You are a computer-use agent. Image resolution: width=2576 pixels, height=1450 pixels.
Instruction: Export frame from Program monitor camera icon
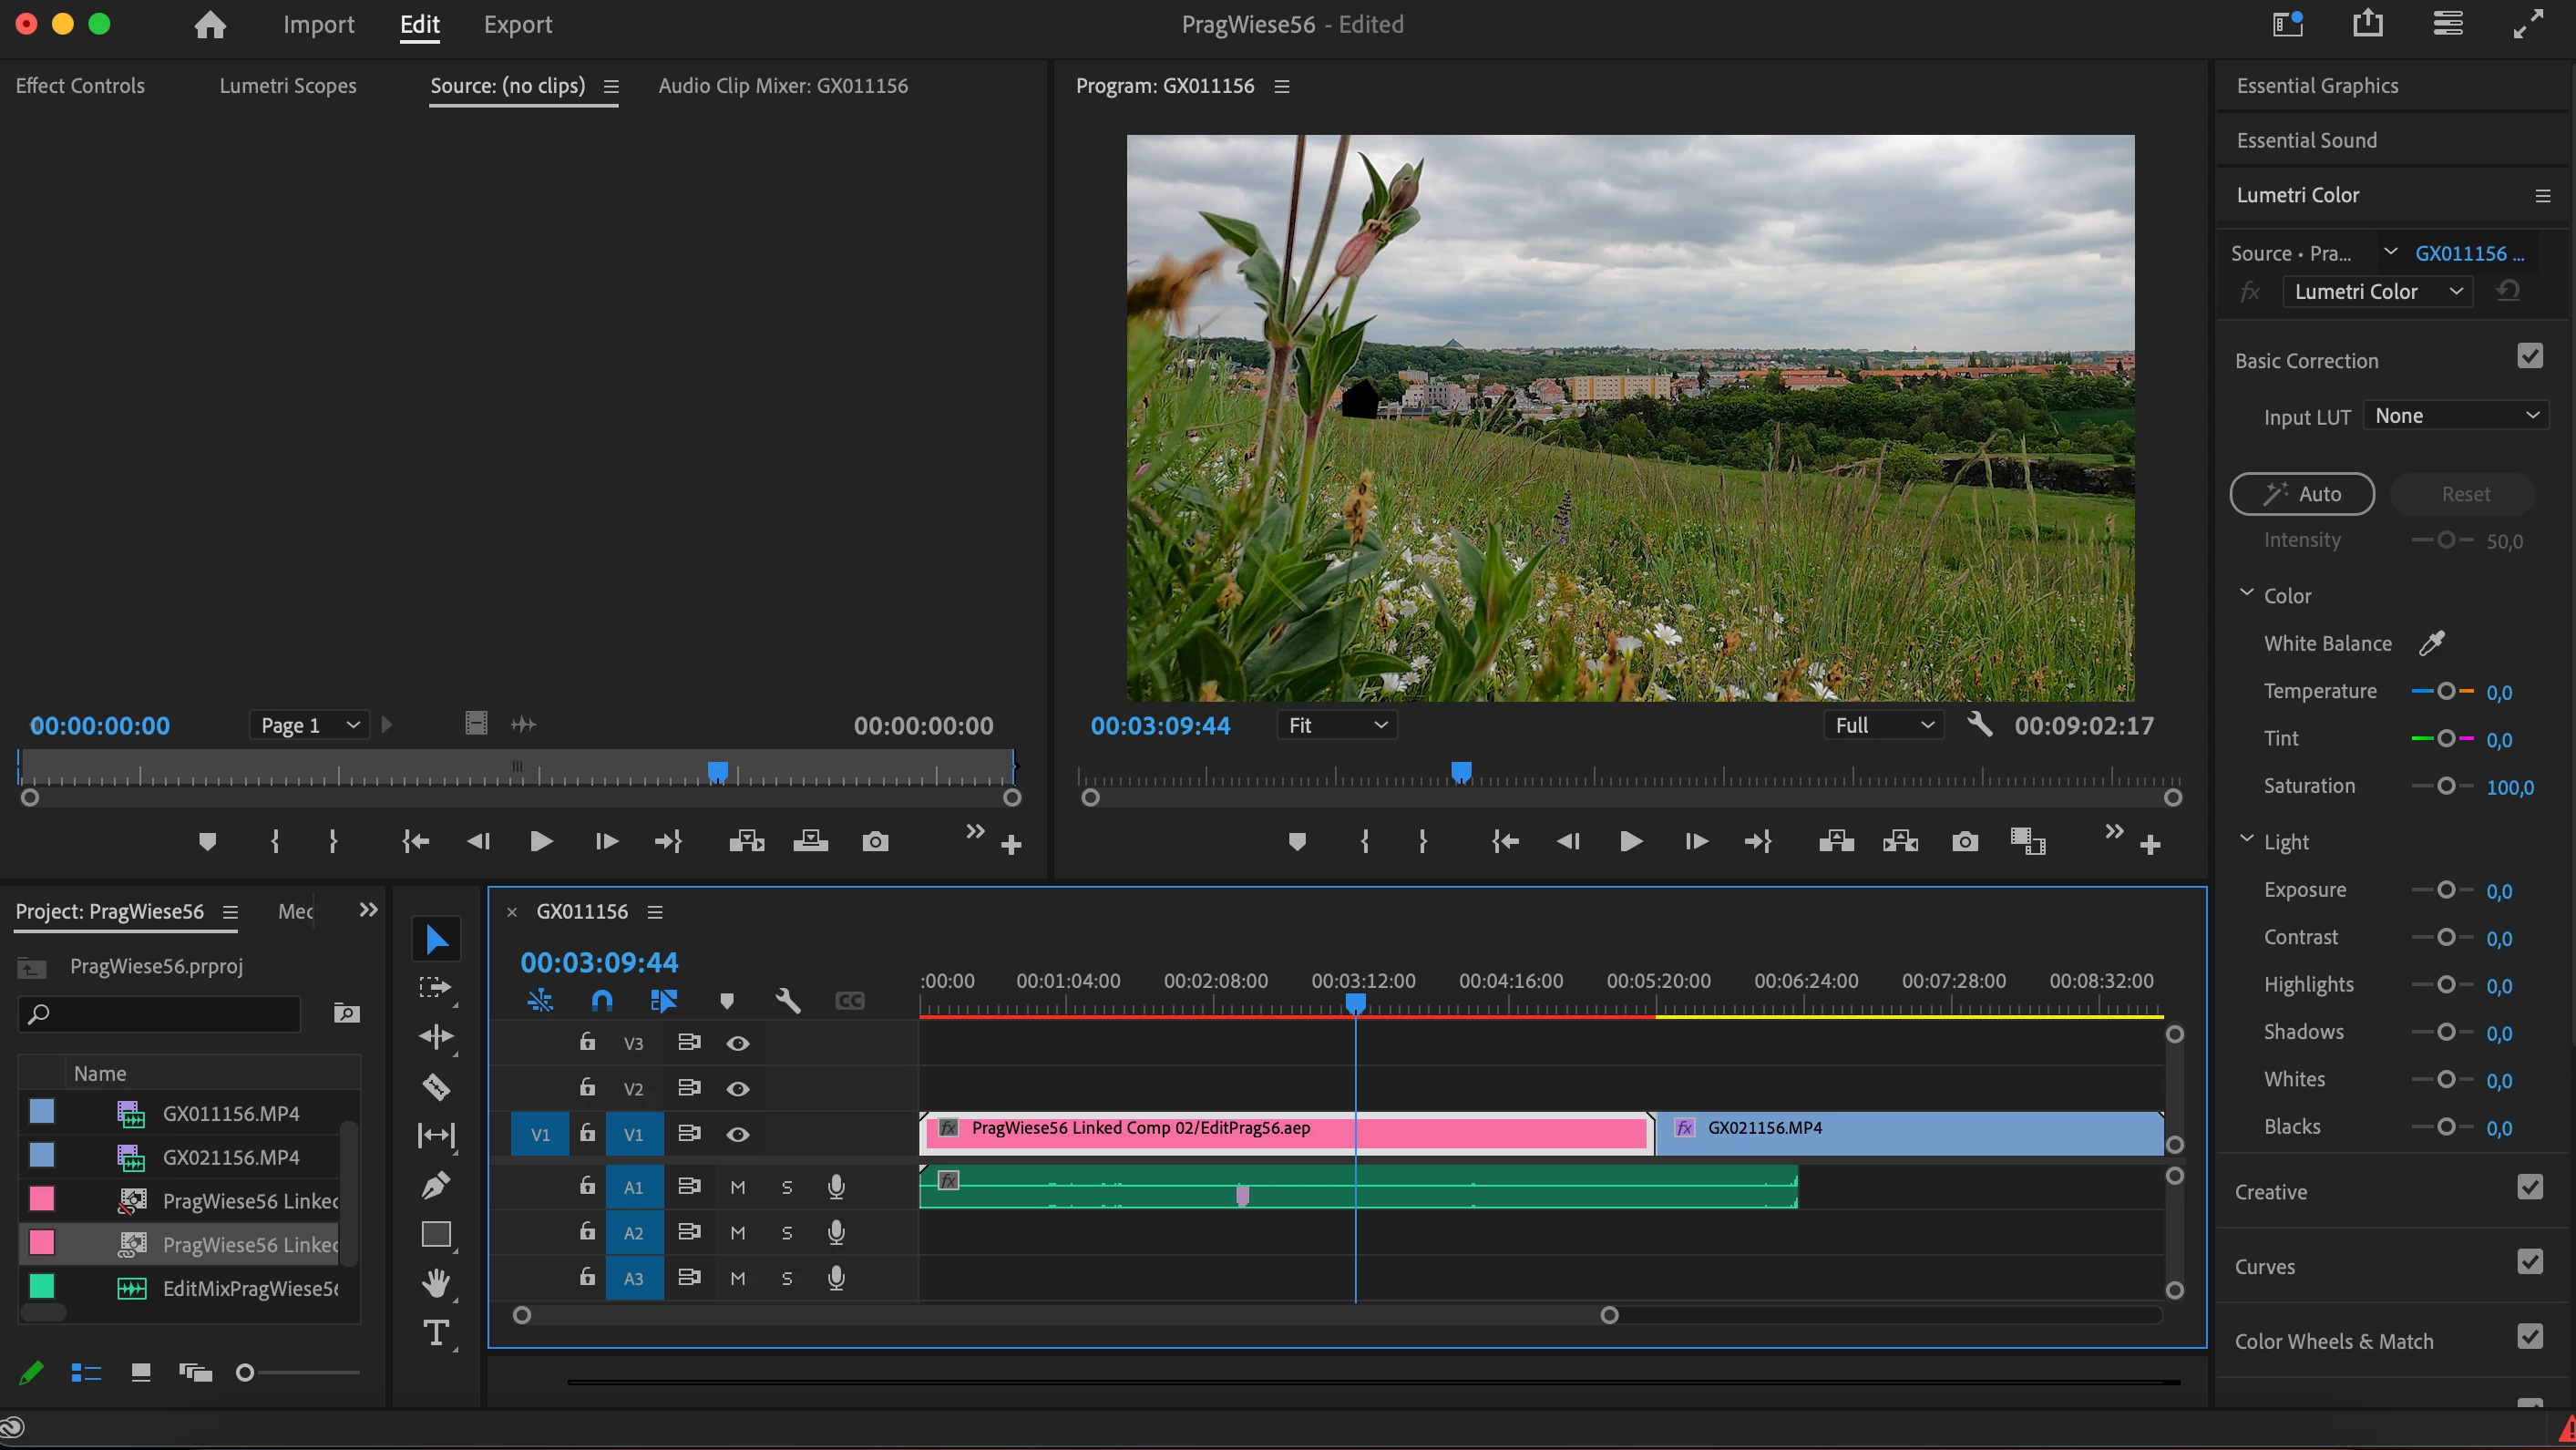point(1964,842)
